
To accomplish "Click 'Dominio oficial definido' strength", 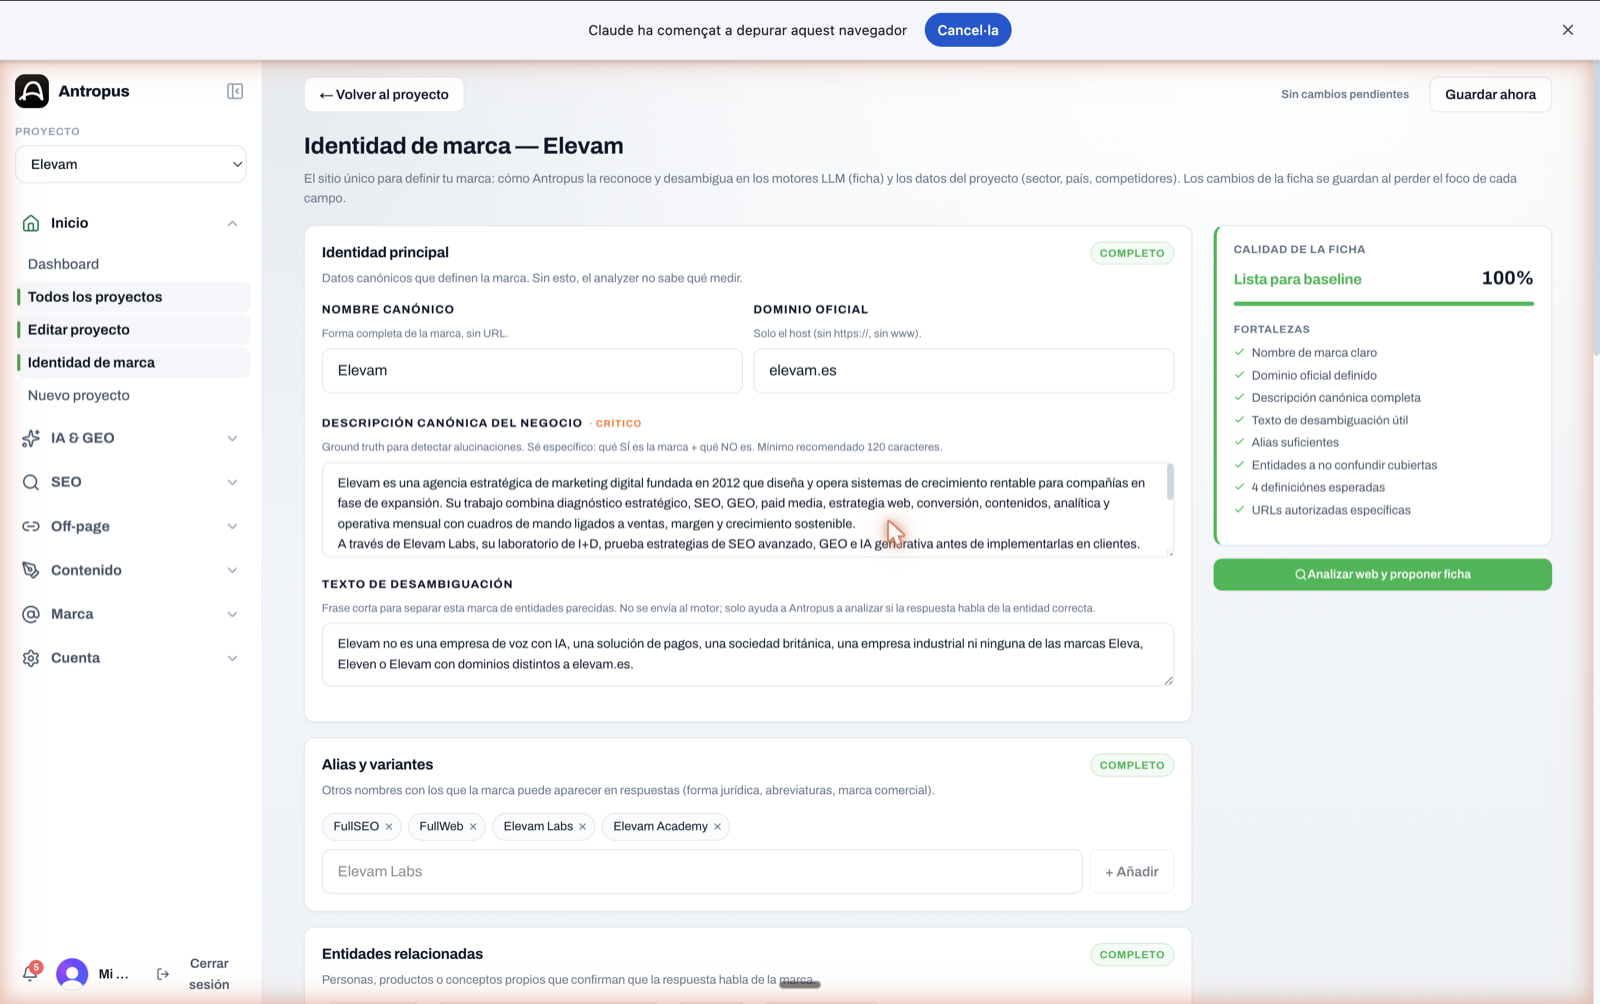I will click(x=1314, y=375).
